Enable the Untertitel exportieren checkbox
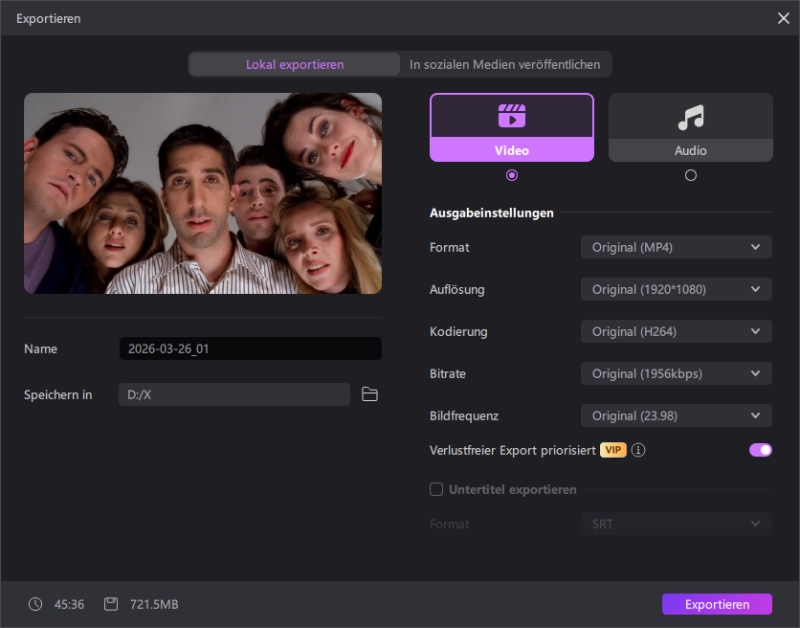Screen dimensions: 800x628 436,490
